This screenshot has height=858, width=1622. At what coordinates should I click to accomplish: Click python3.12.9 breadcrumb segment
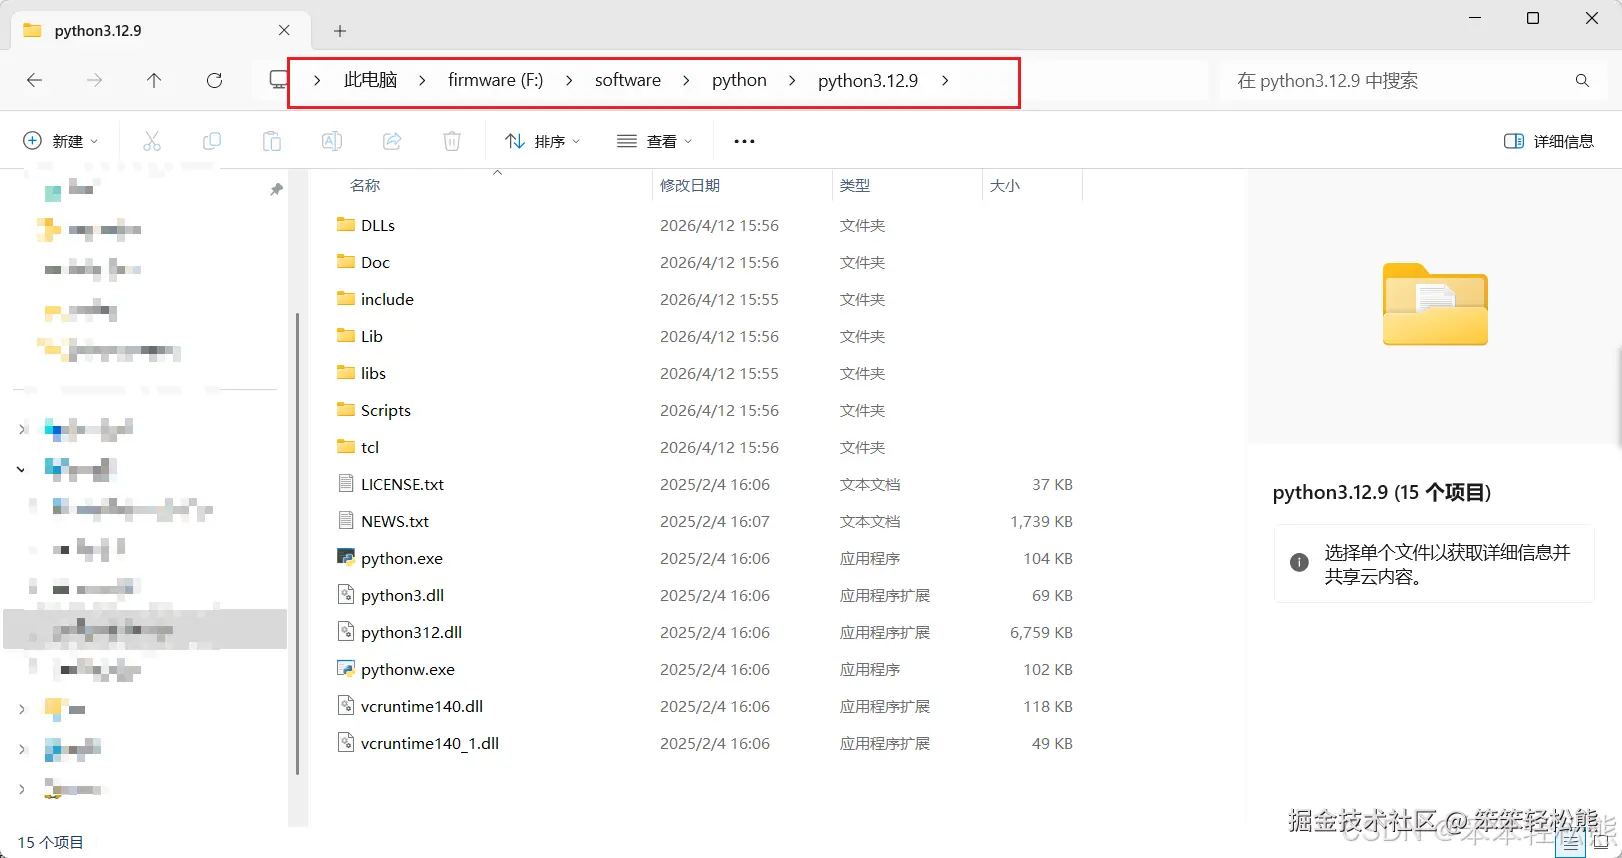[x=867, y=80]
